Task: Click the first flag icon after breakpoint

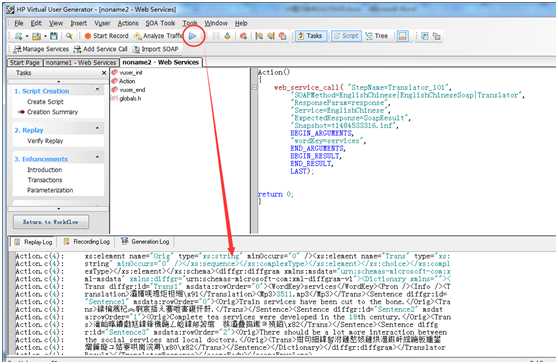Action: tap(259, 36)
